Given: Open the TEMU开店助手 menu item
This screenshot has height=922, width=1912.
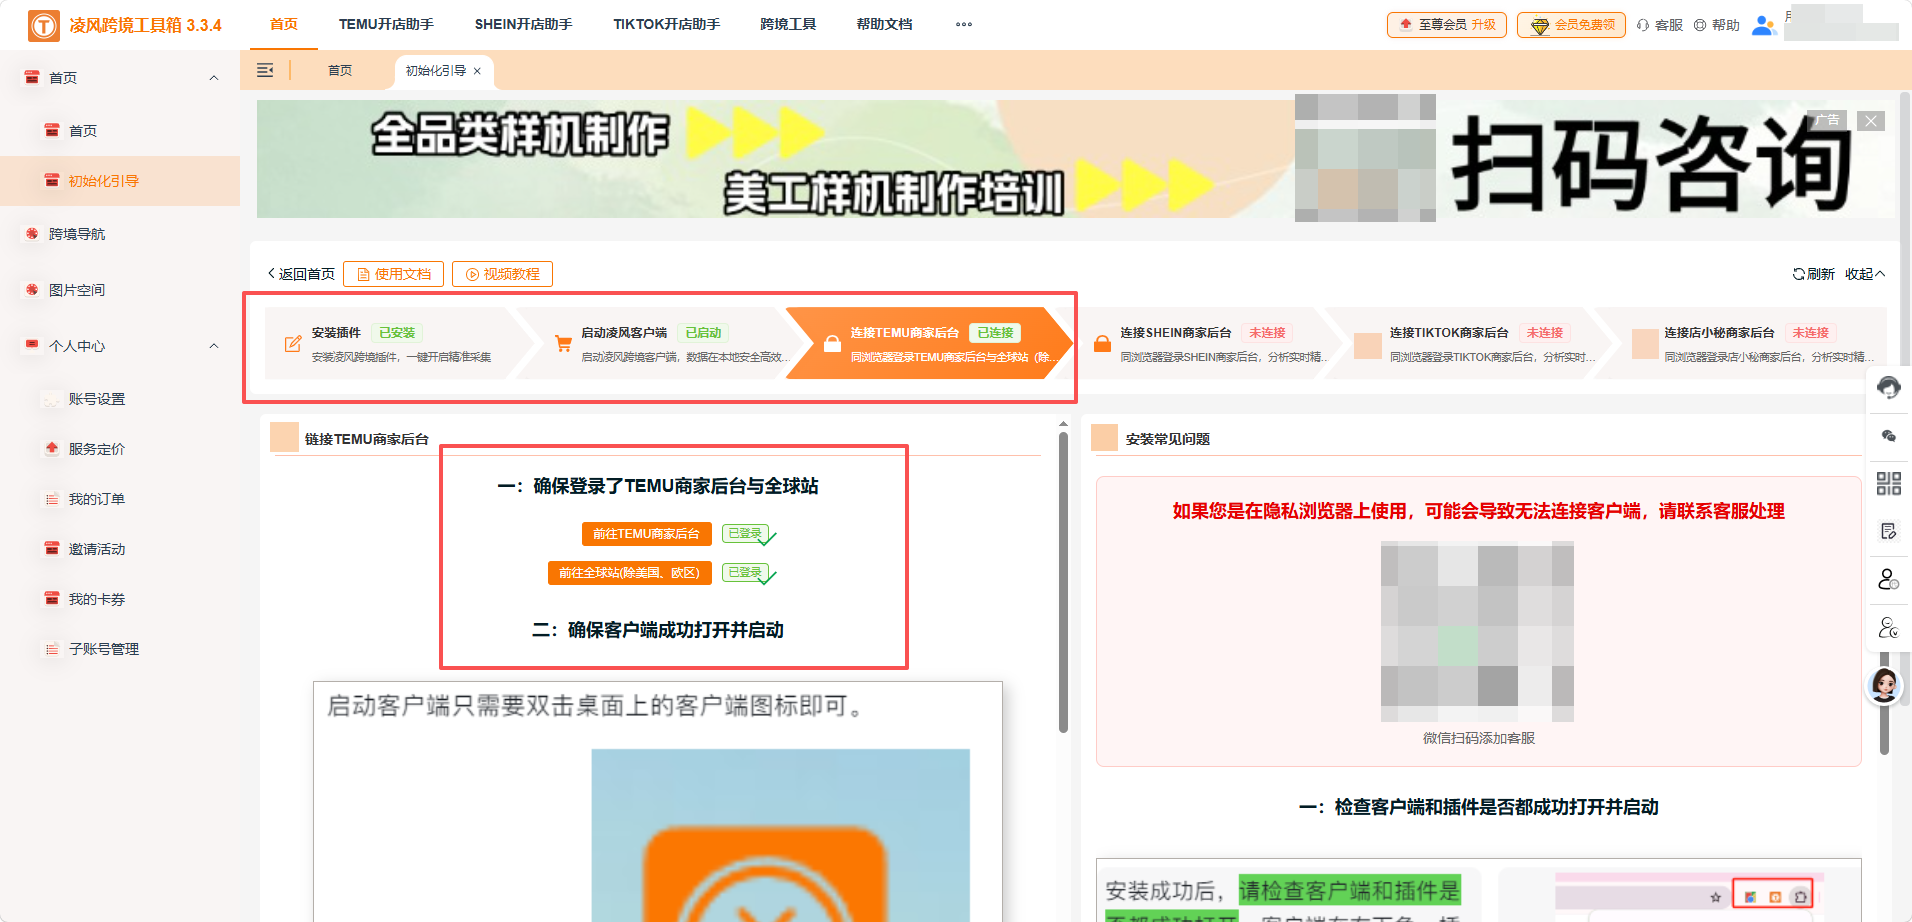Looking at the screenshot, I should click(386, 23).
